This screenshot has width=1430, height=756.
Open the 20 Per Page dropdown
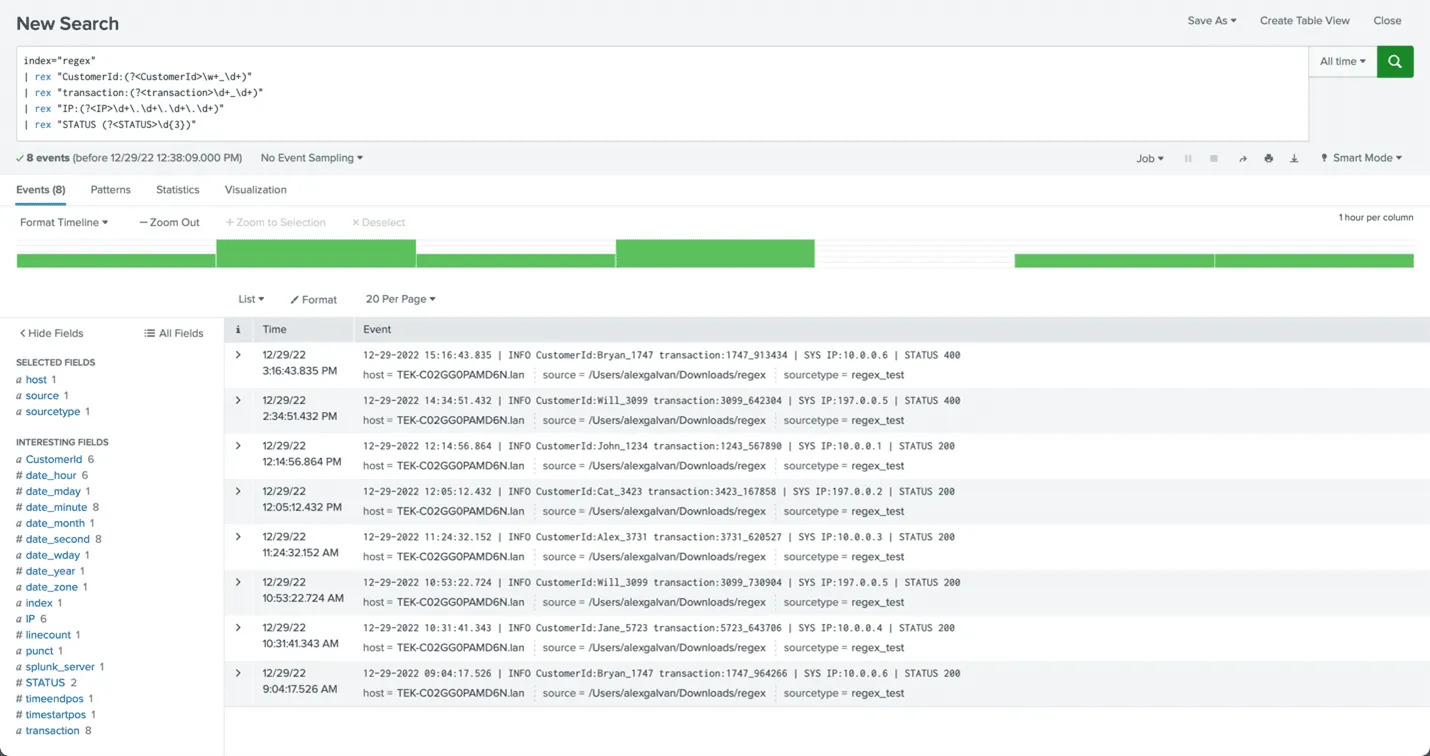[400, 299]
